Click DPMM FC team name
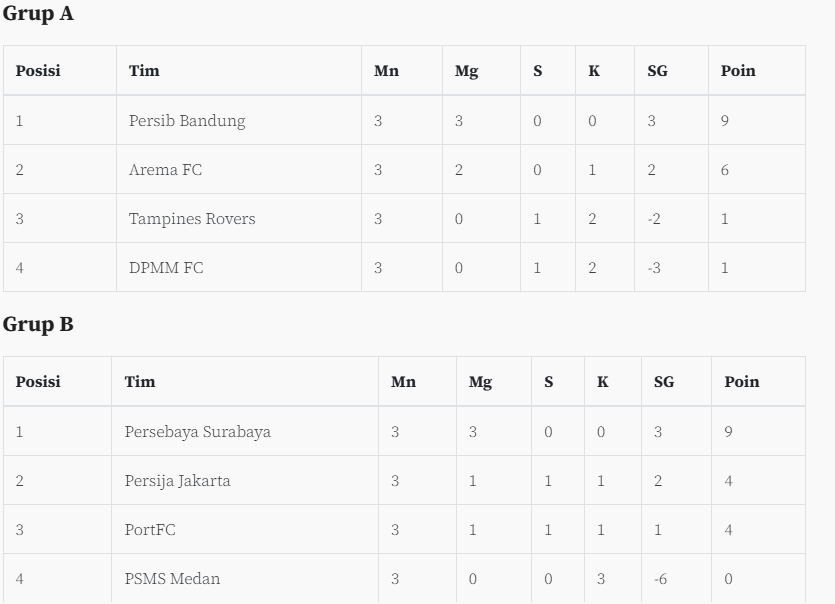The height and width of the screenshot is (604, 835). pos(166,268)
